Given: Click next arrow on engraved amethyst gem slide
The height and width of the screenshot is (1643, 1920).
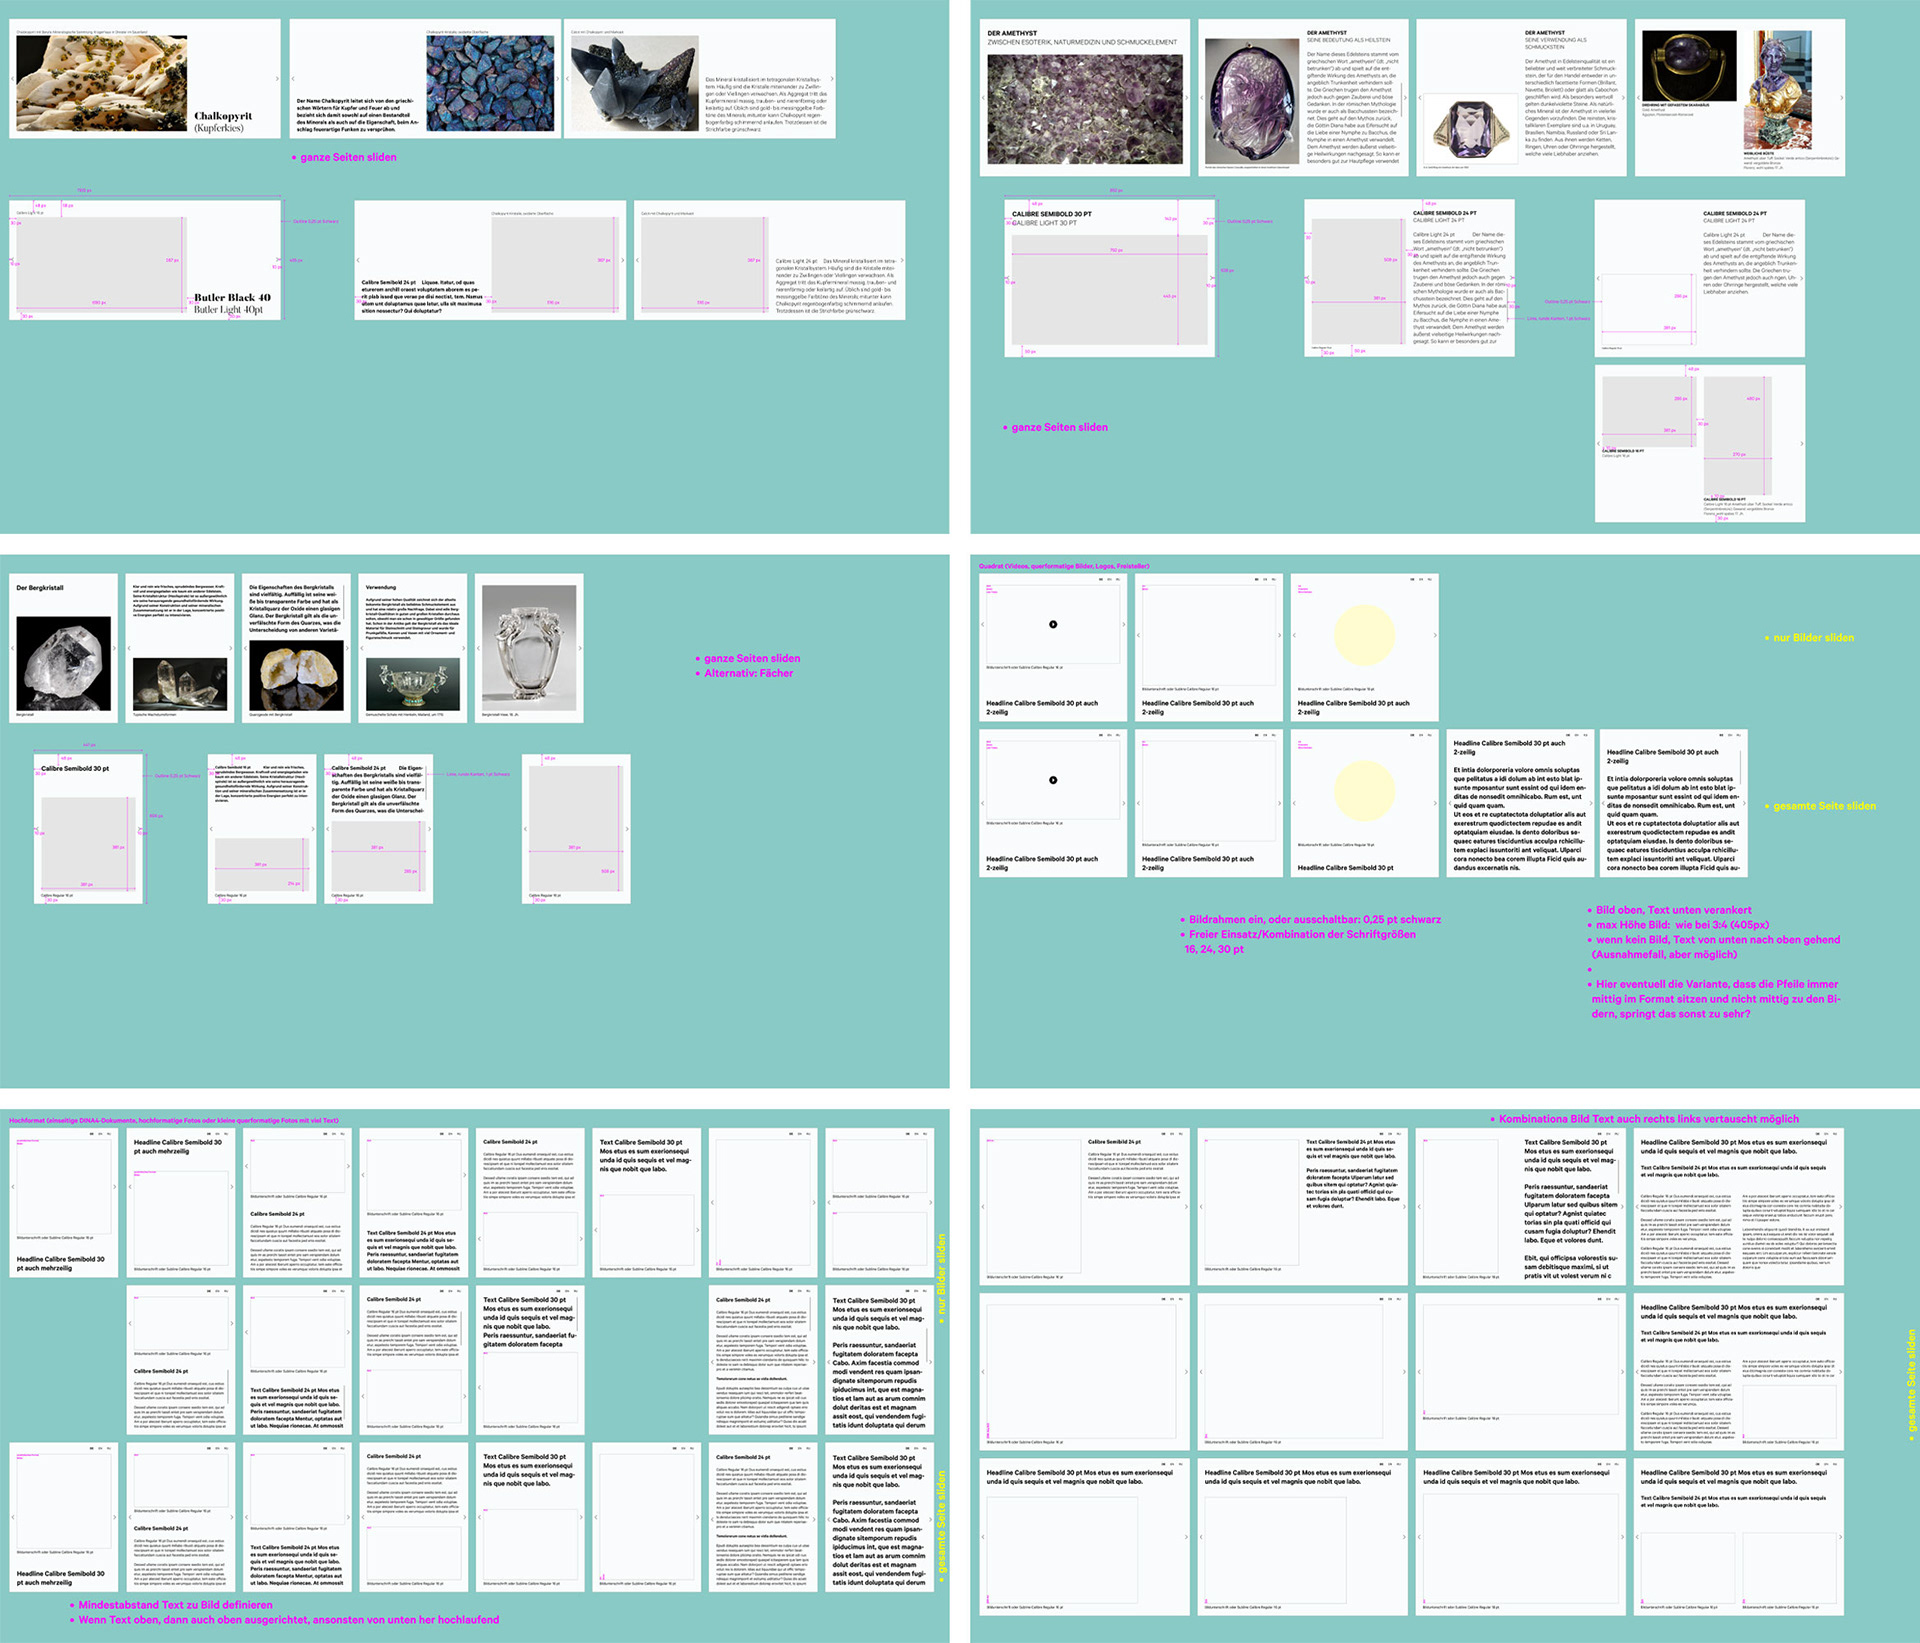Looking at the screenshot, I should point(1404,98).
